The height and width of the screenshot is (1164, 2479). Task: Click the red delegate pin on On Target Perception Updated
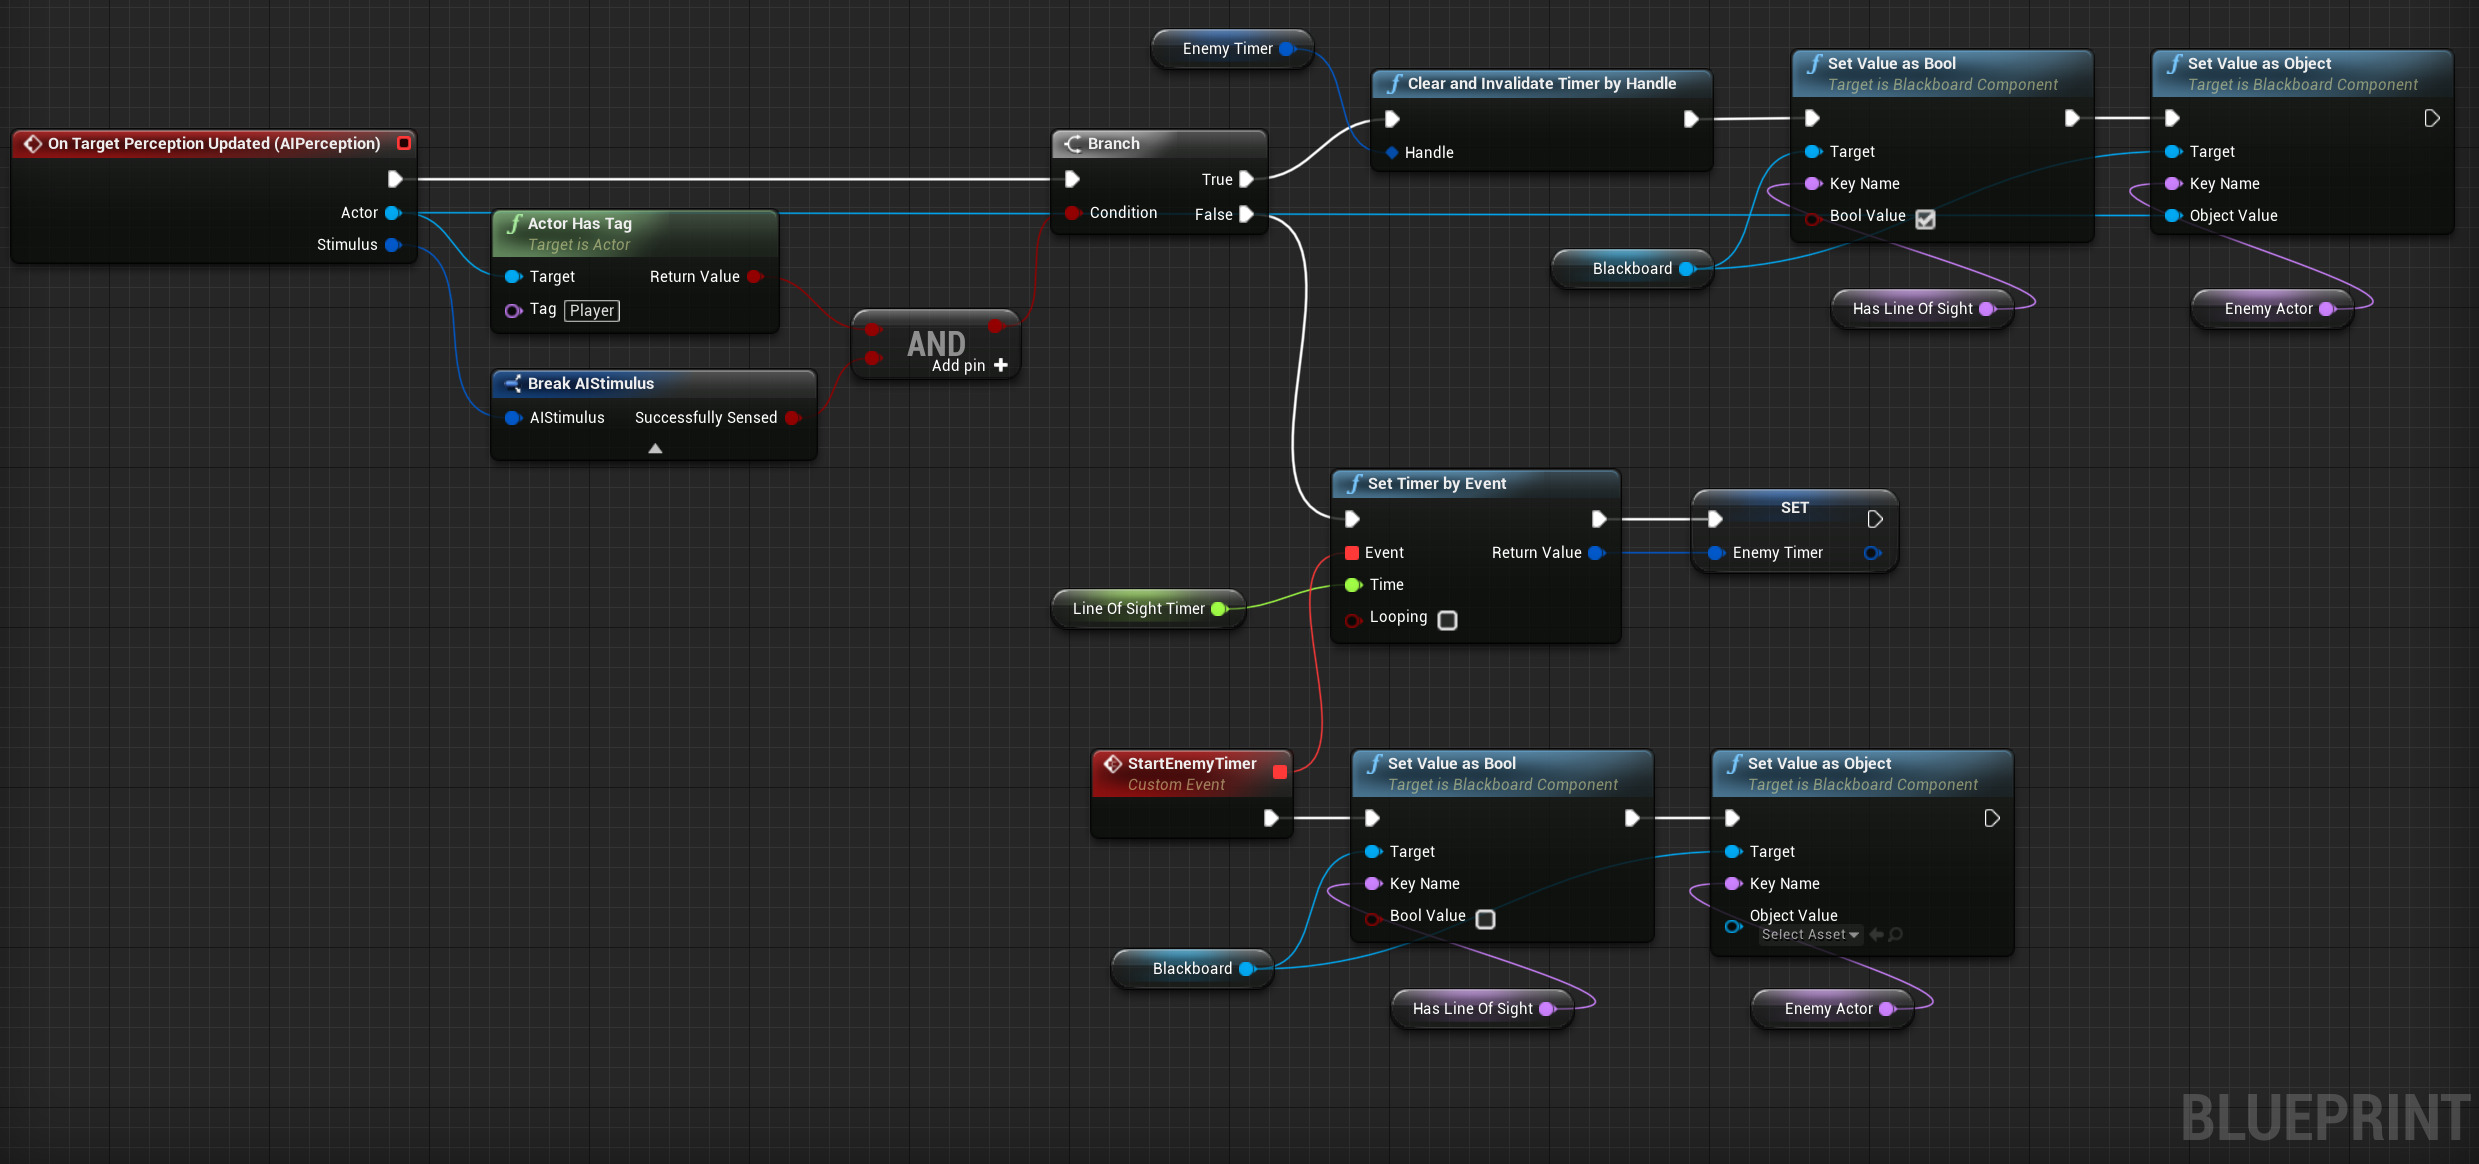(x=404, y=143)
